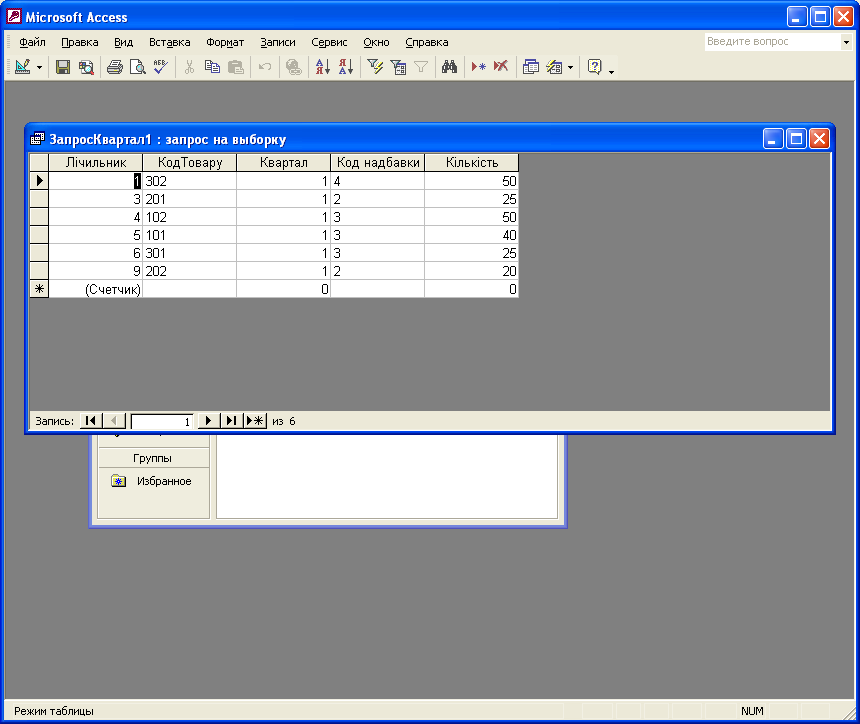Select the Код надбавки column header
860x724 pixels.
378,162
